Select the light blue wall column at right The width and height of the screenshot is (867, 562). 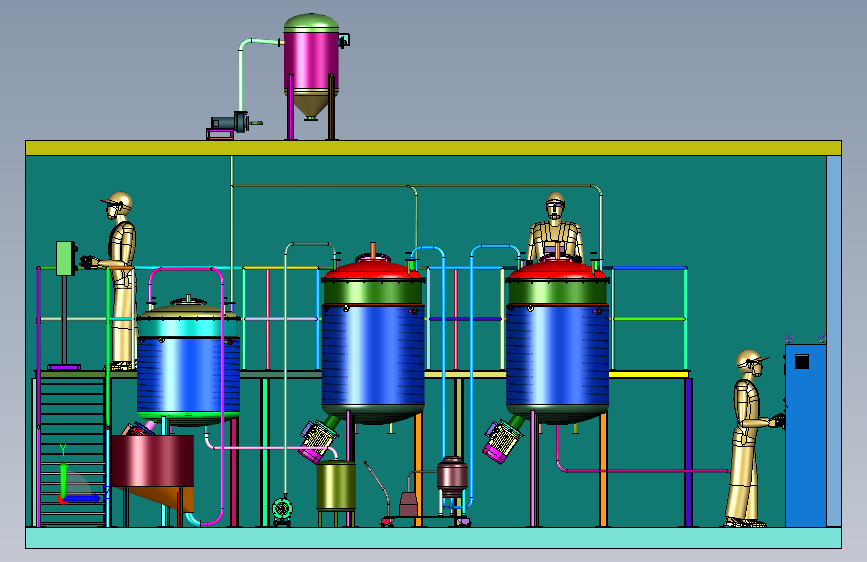tap(834, 341)
